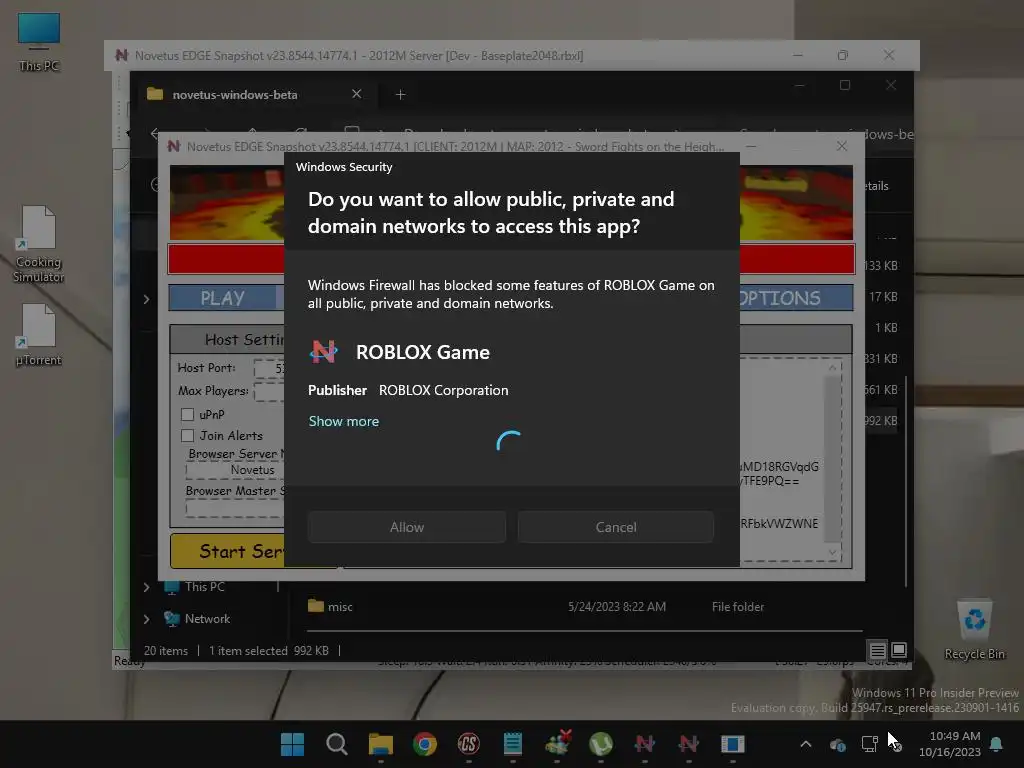Enable the Join Alerts checkbox
Screen dimensions: 1024x768
coord(187,436)
